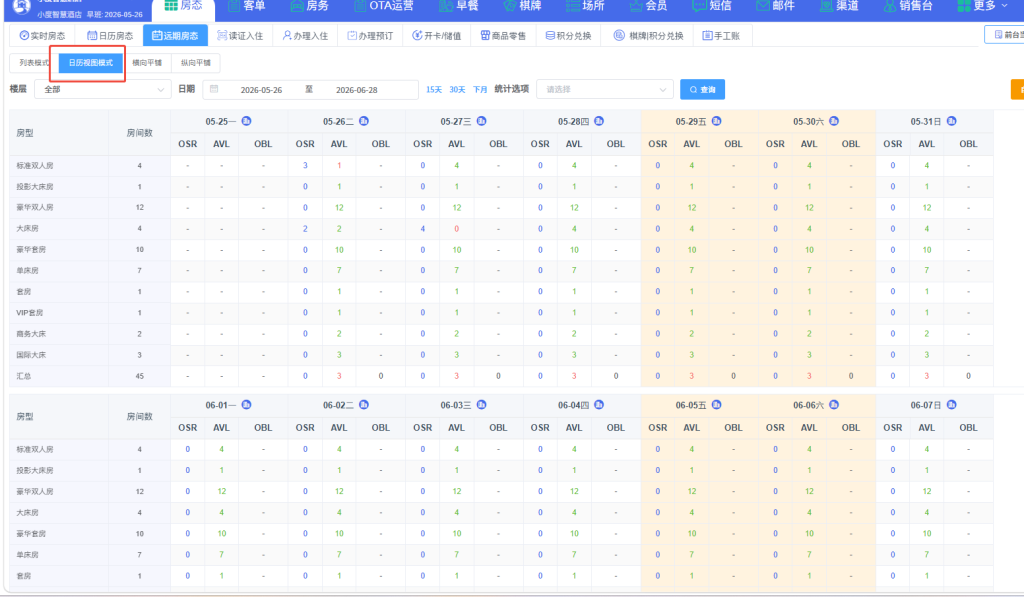Open the 棋牌 top menu
The image size is (1024, 597).
522,6
